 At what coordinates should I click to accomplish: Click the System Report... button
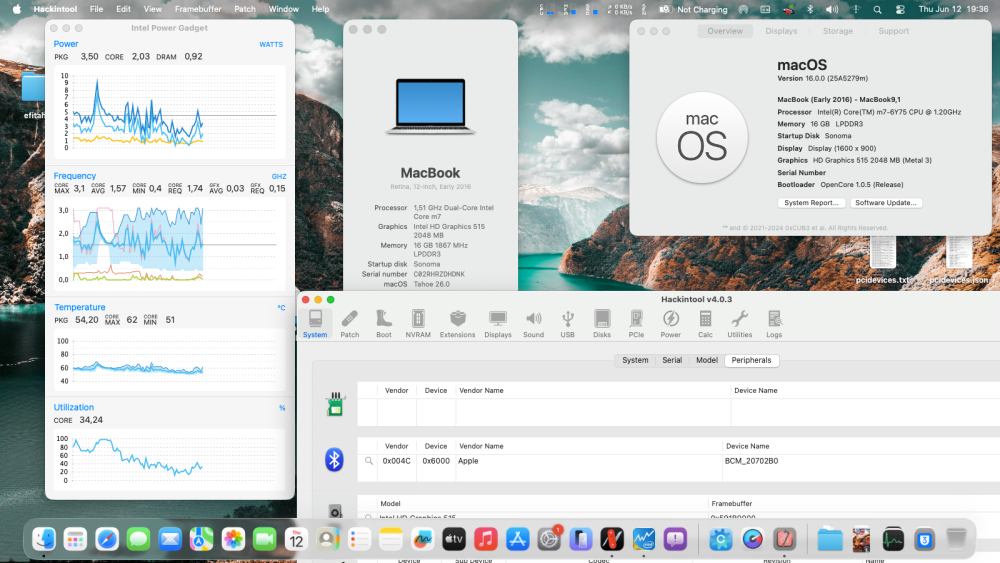(811, 203)
